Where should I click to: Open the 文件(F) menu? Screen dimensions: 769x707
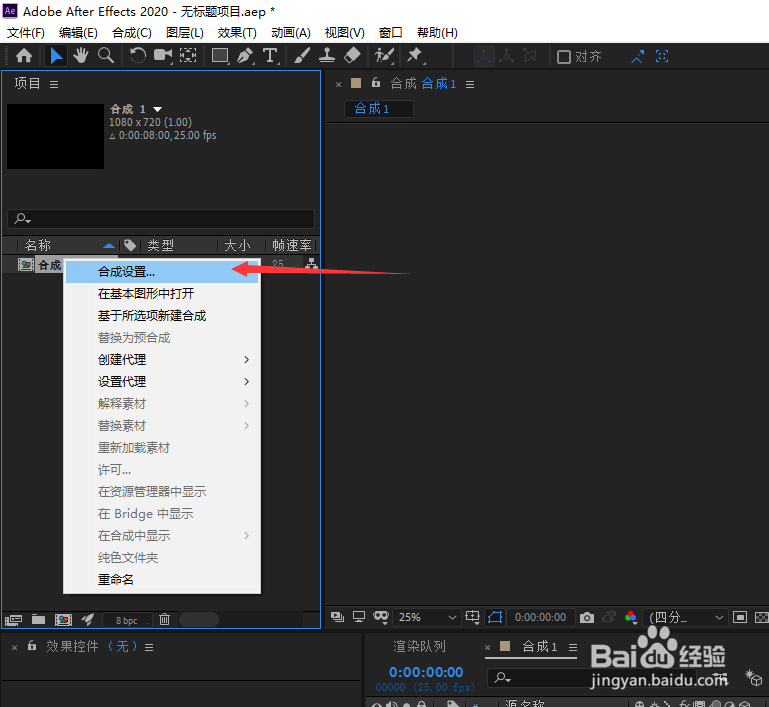26,33
